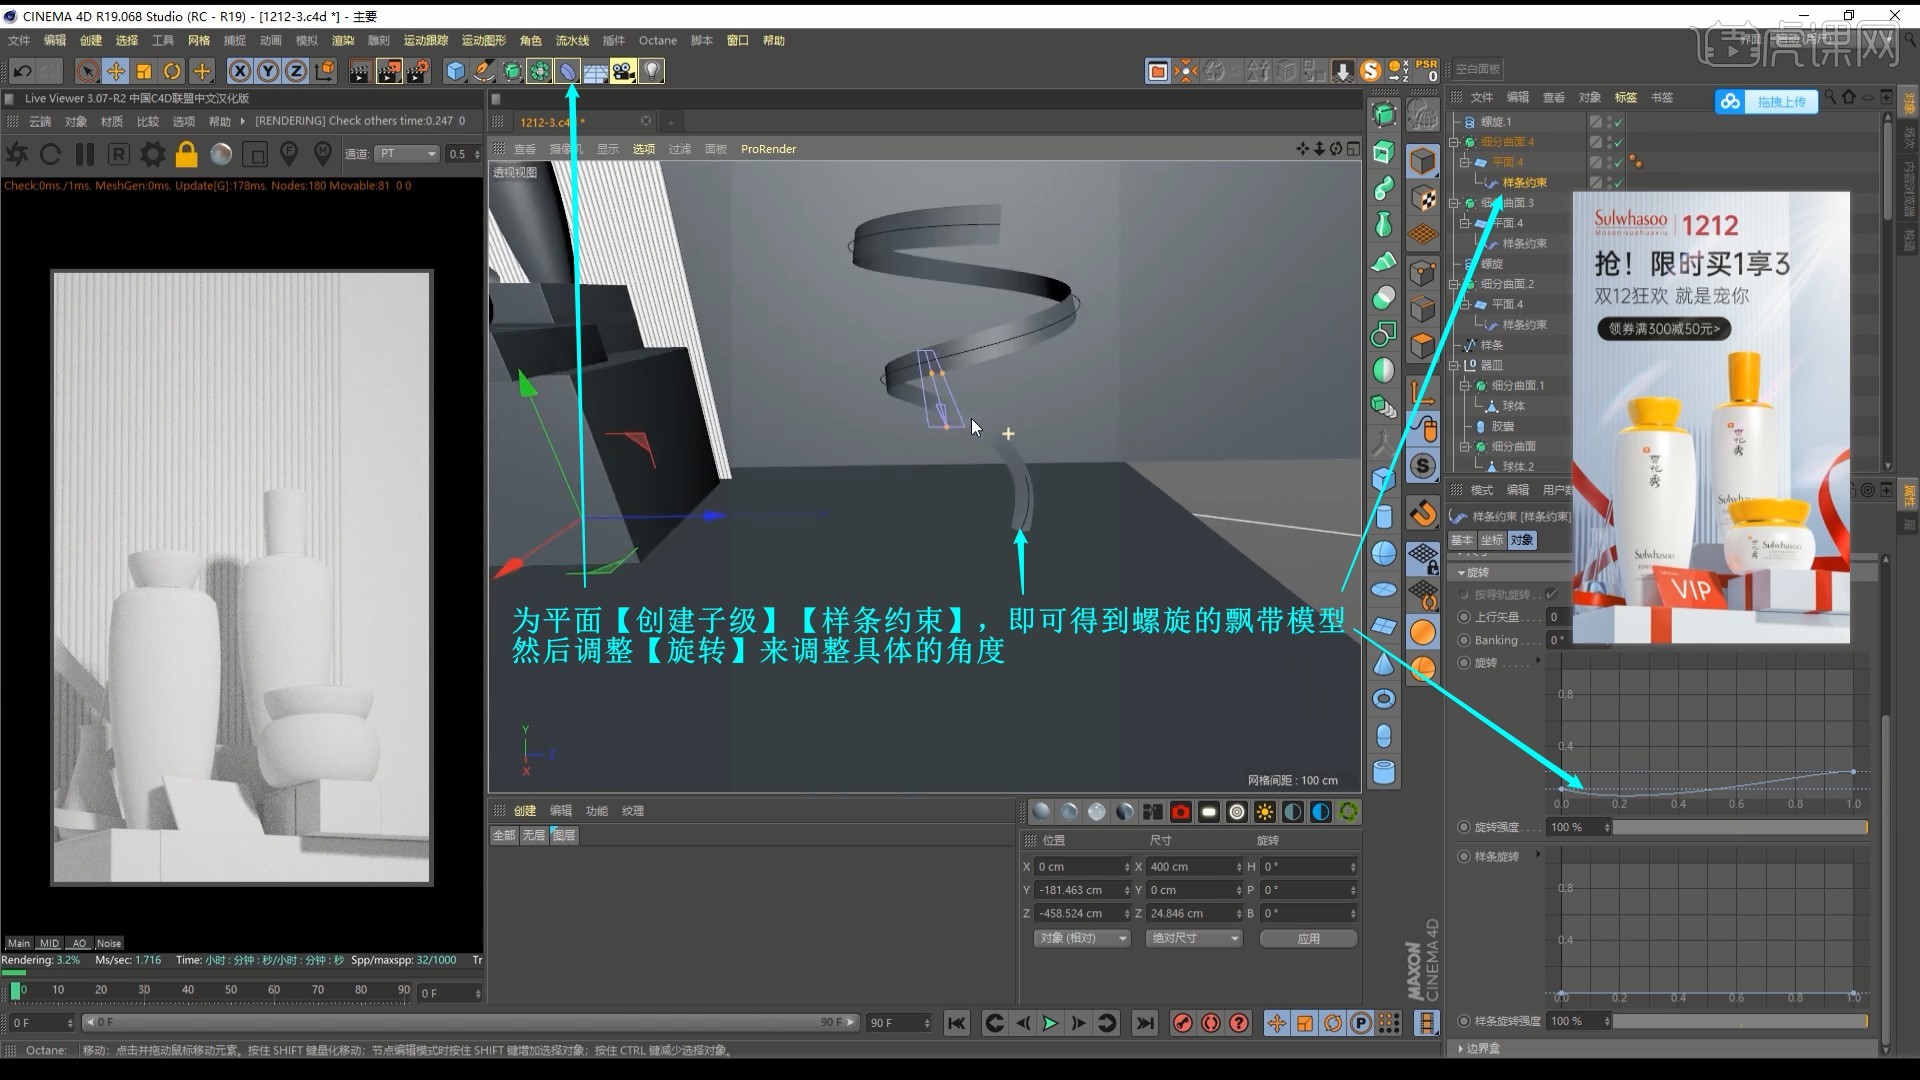The height and width of the screenshot is (1080, 1920).
Task: Collapse the 细分曲面.2 tree node
Action: pyautogui.click(x=1455, y=284)
